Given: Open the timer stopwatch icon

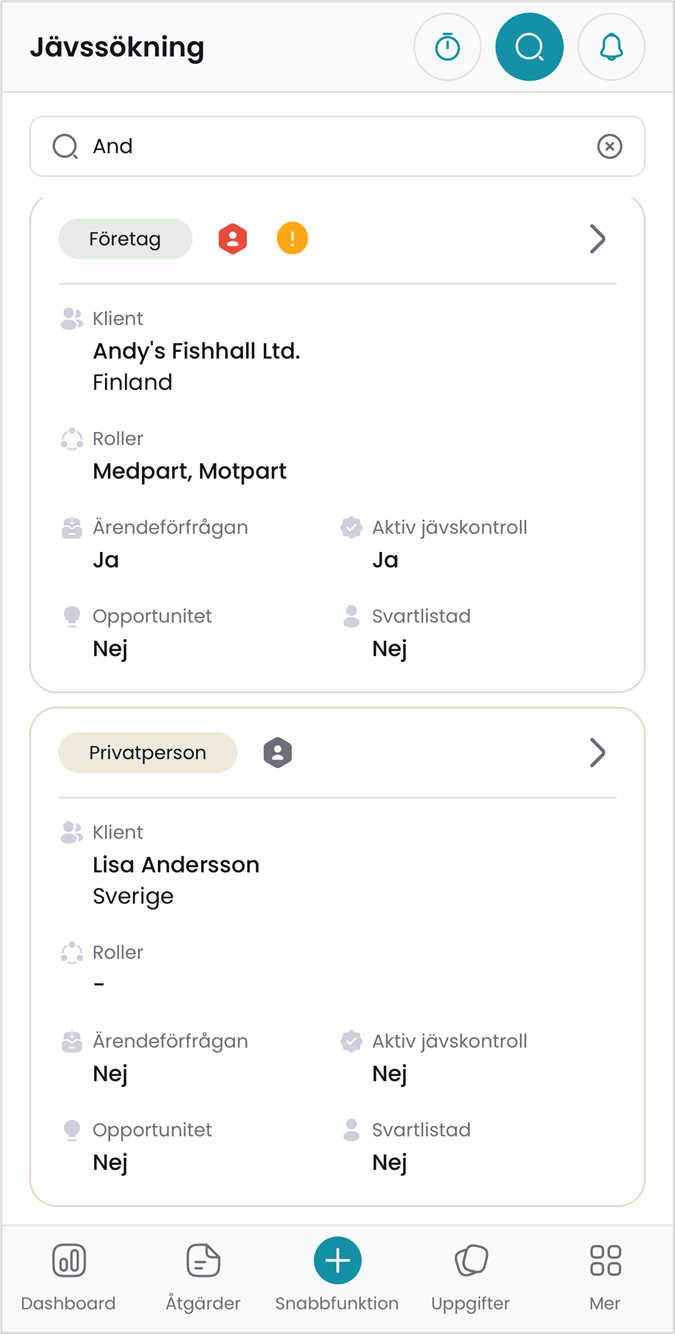Looking at the screenshot, I should tap(448, 47).
